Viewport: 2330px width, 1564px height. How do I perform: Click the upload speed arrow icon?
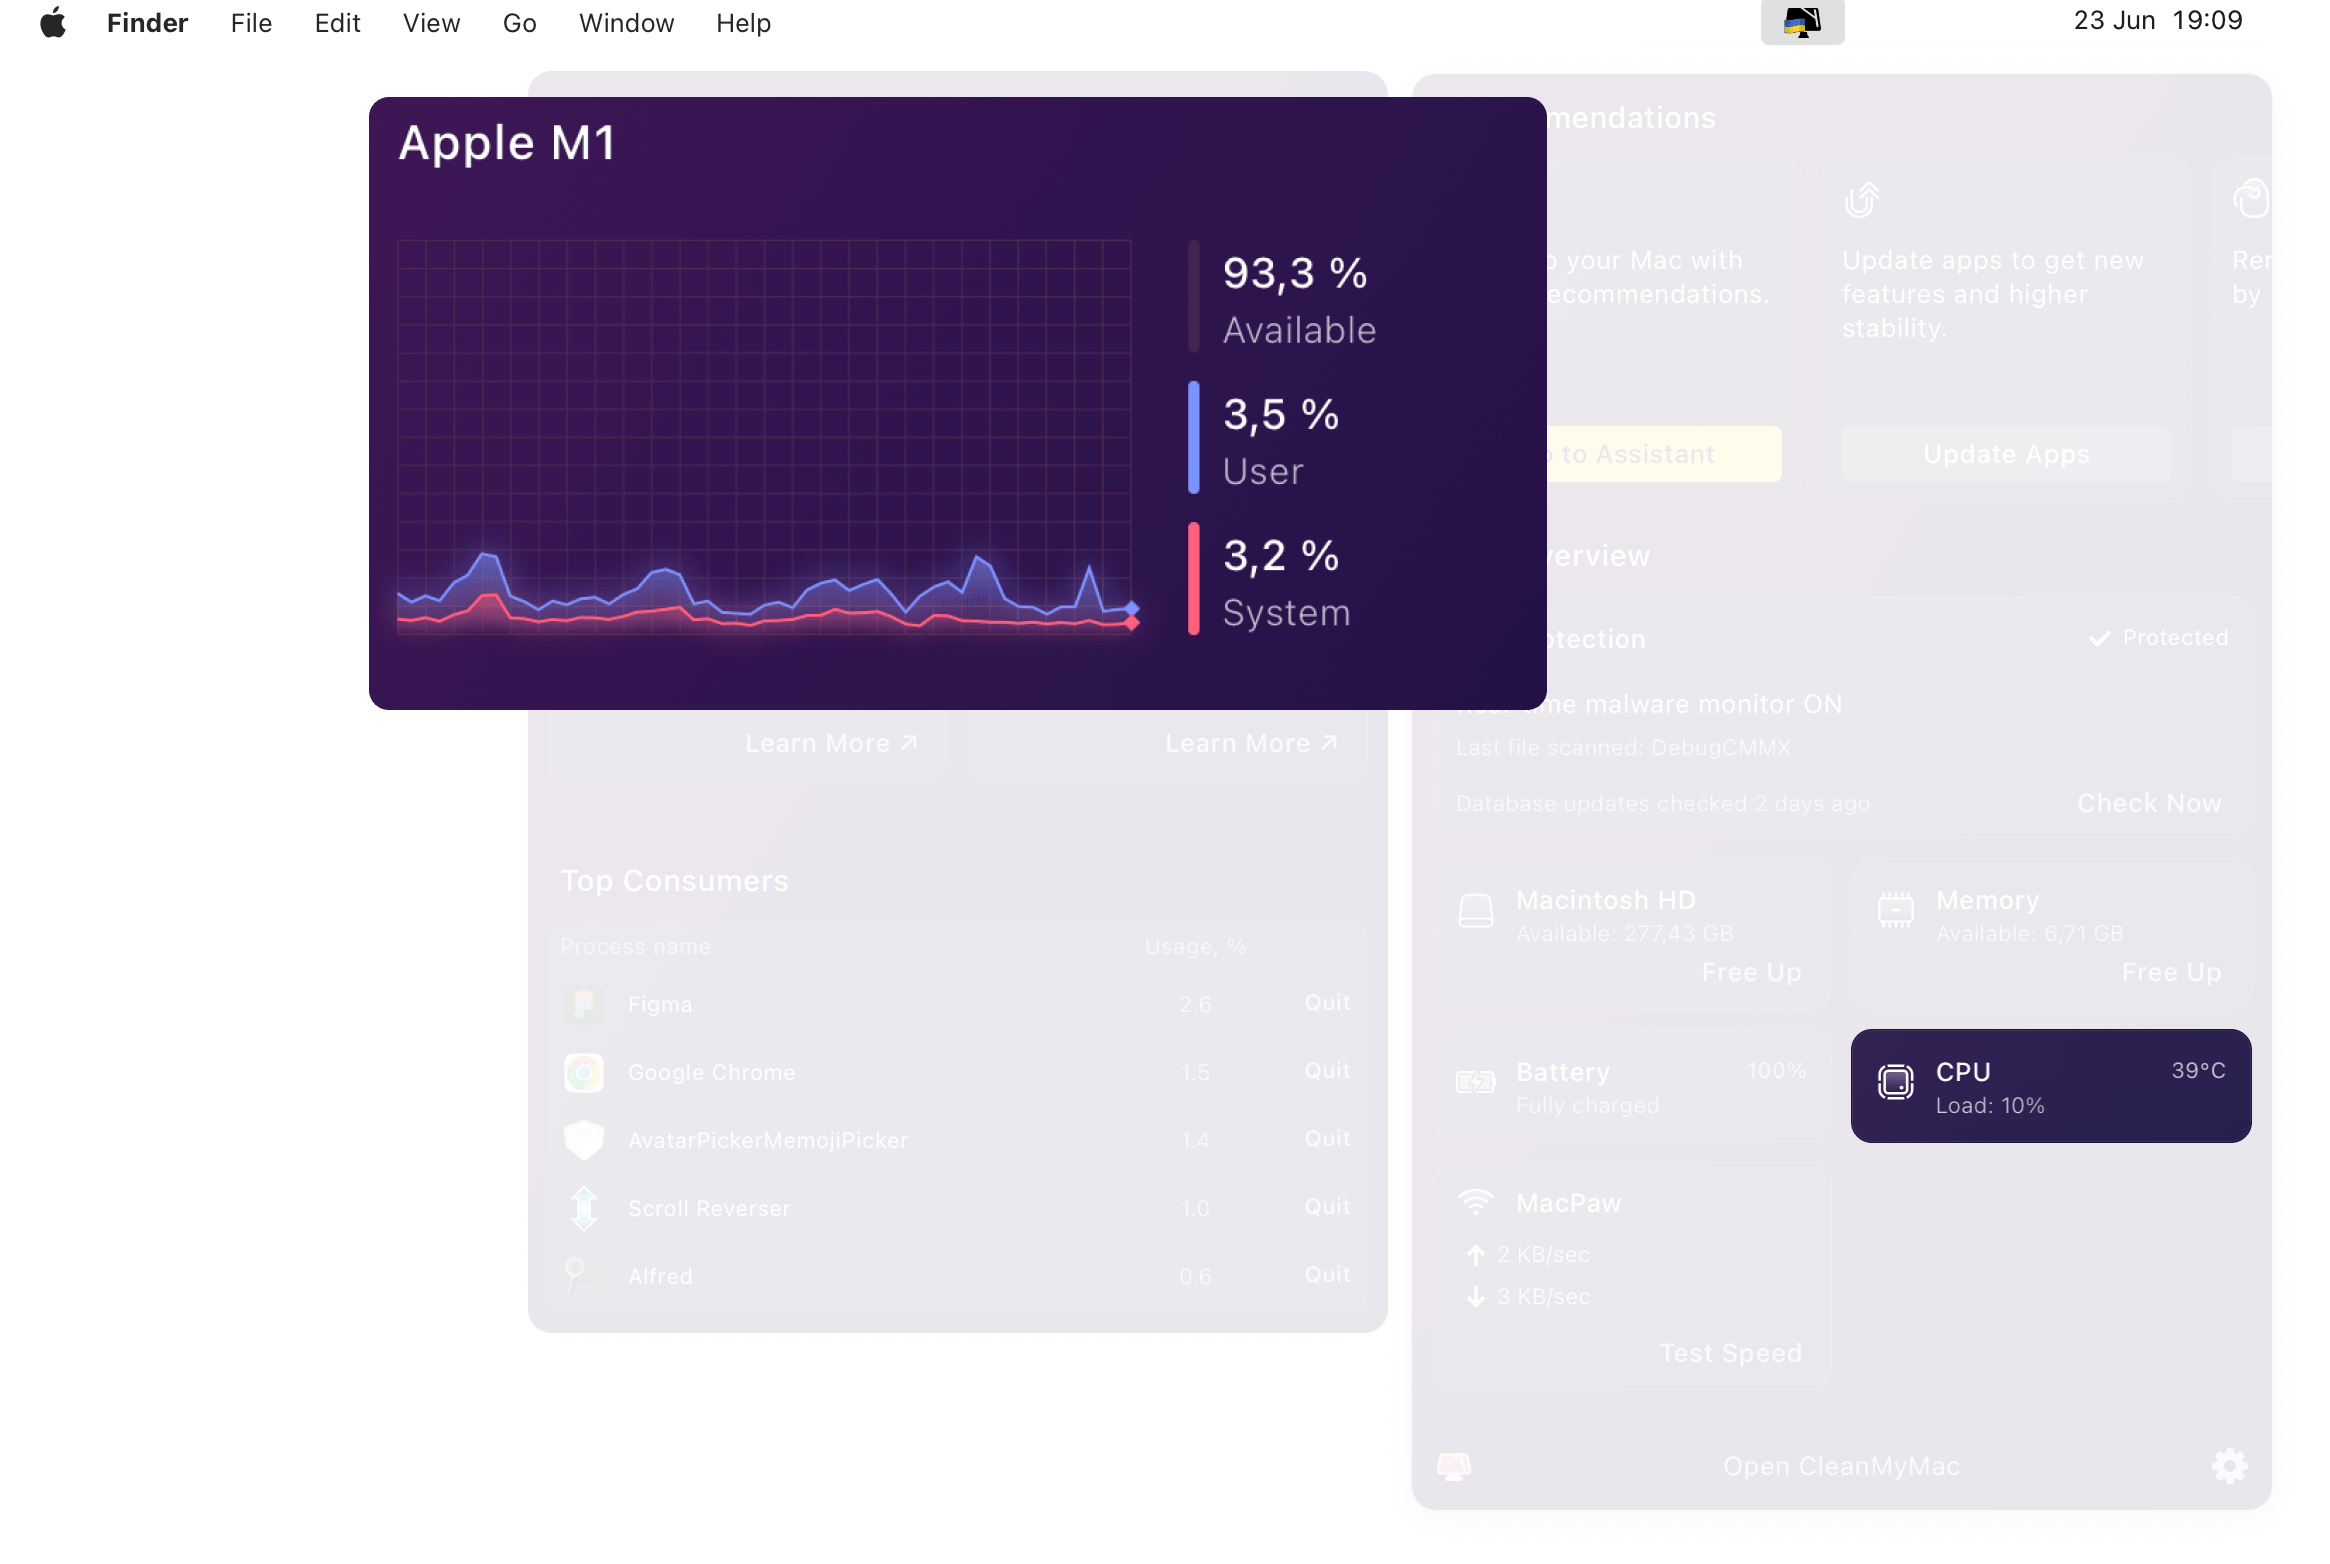1476,1254
